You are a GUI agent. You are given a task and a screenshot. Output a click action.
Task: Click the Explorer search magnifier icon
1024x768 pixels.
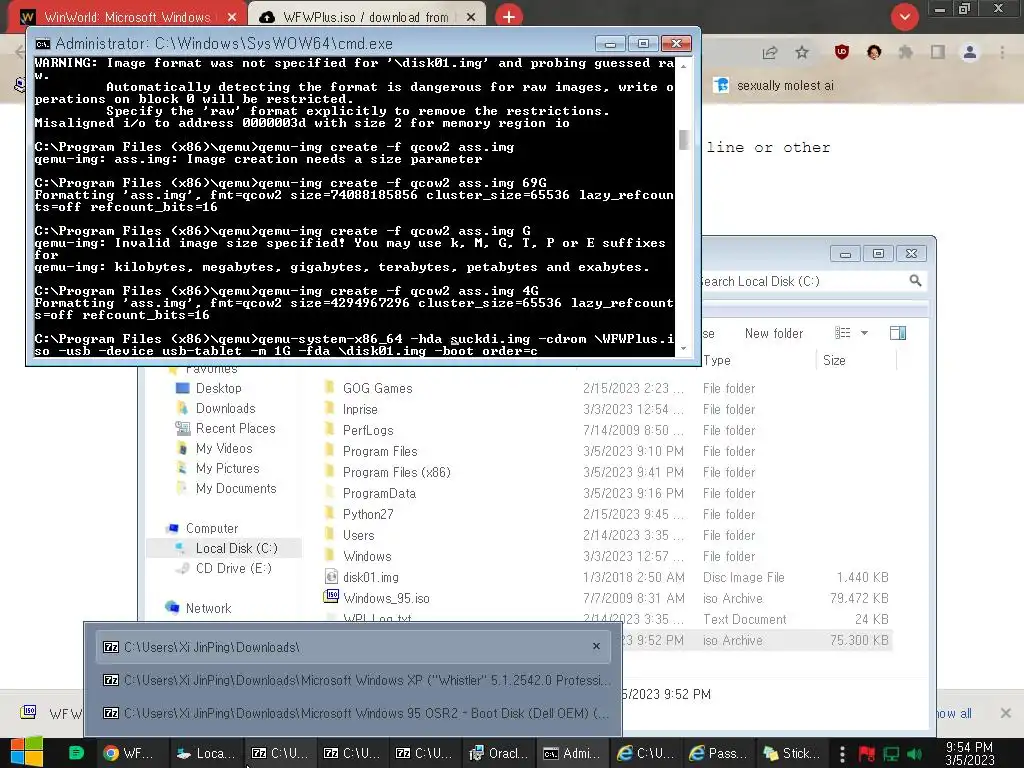click(916, 281)
